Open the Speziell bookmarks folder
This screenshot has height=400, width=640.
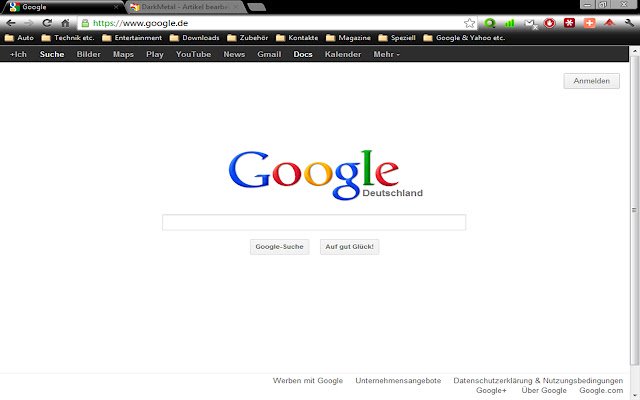tap(397, 38)
